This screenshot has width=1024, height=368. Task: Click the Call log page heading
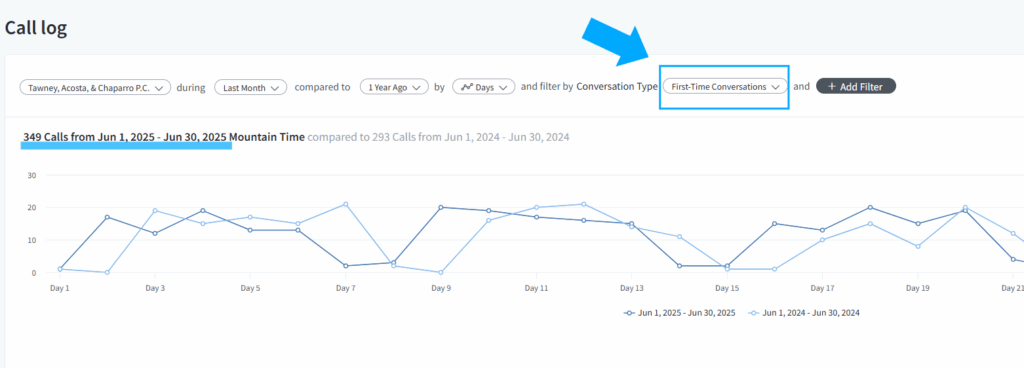[x=36, y=27]
